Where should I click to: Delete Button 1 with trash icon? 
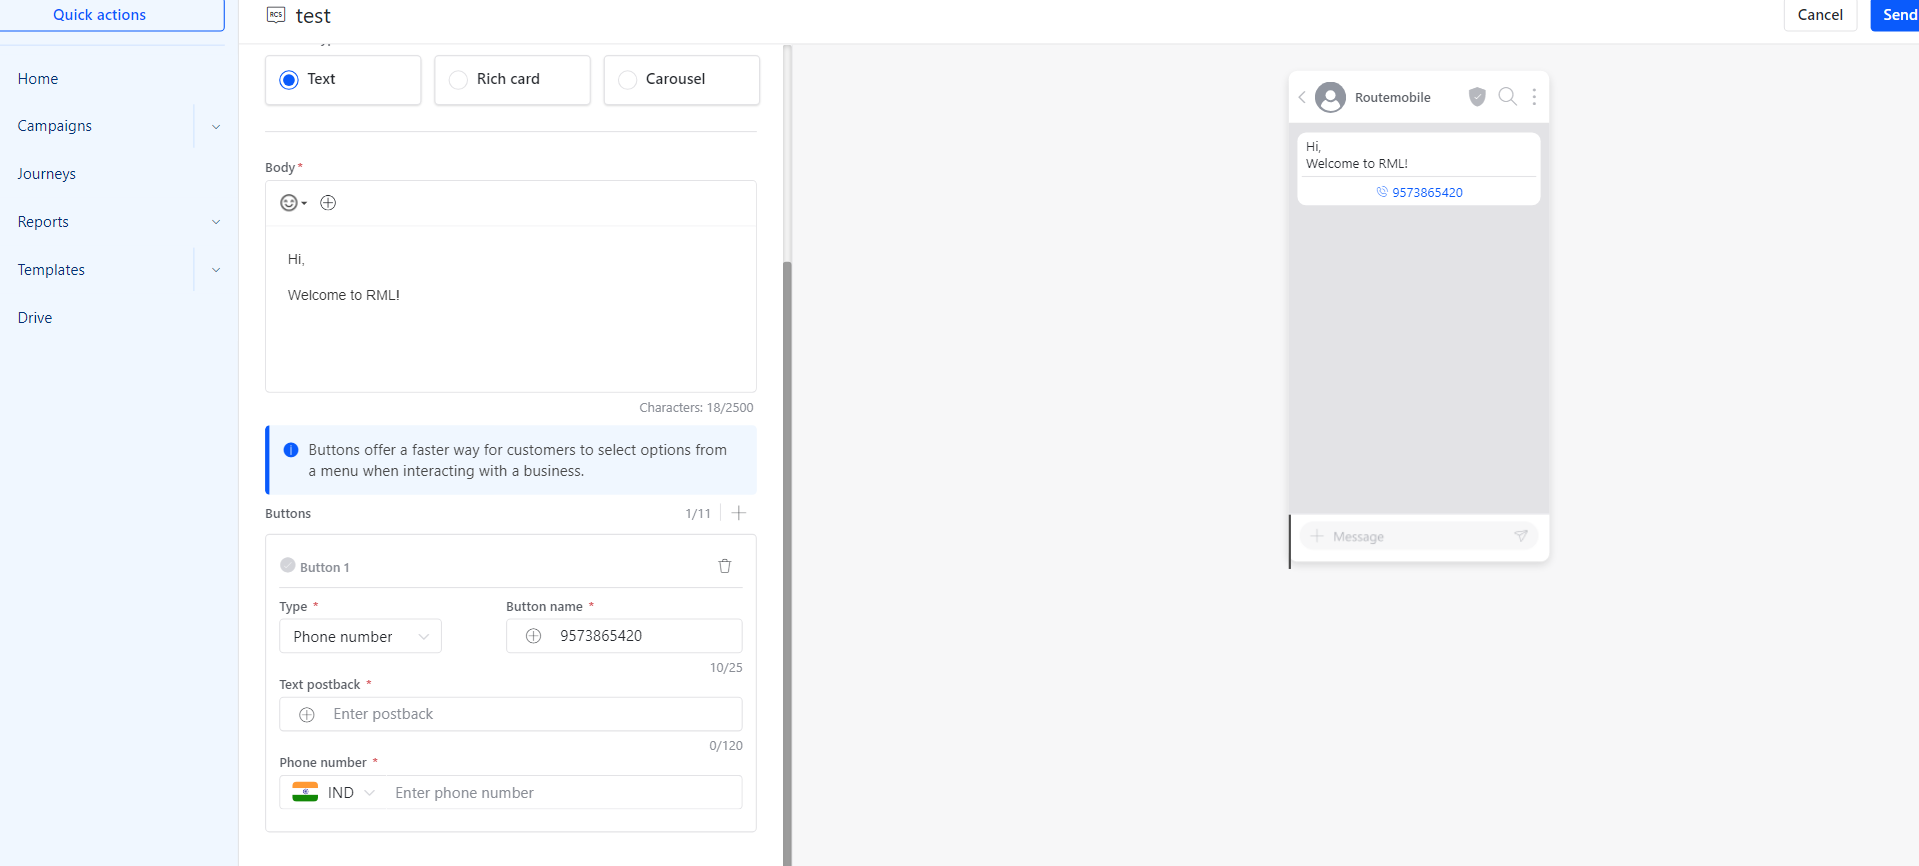725,566
